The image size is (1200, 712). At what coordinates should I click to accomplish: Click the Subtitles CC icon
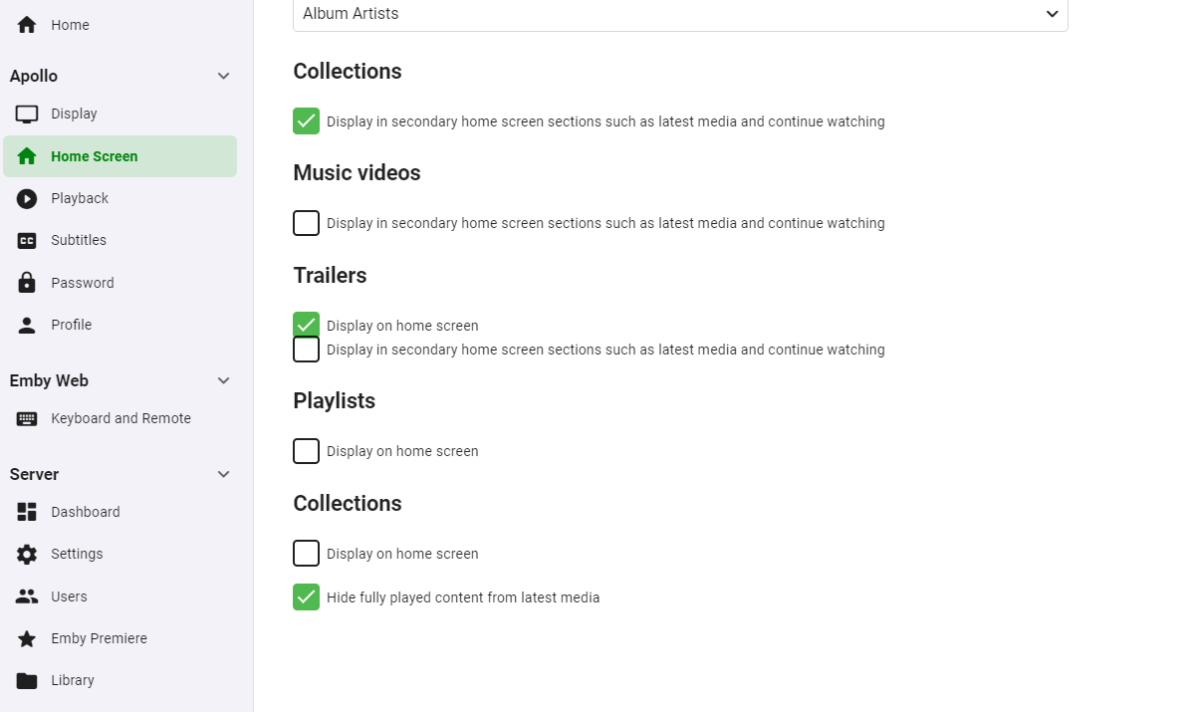[27, 241]
